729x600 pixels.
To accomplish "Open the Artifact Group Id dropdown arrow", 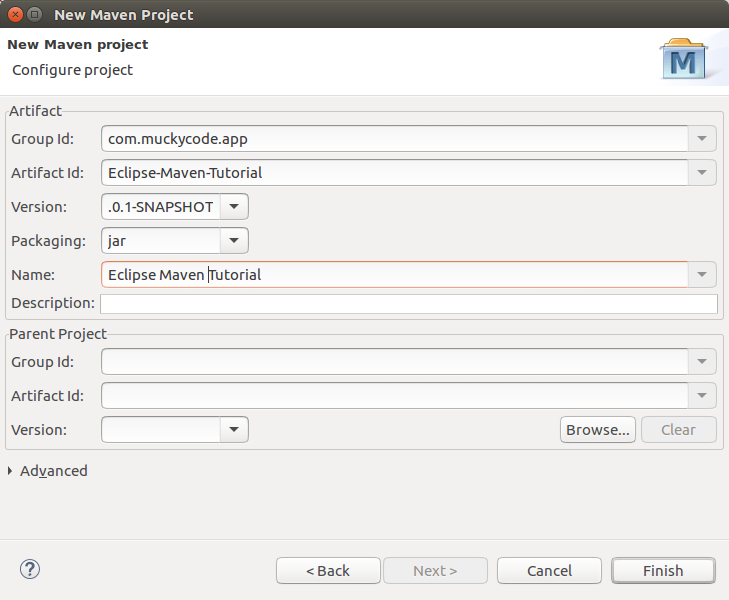I will point(702,138).
